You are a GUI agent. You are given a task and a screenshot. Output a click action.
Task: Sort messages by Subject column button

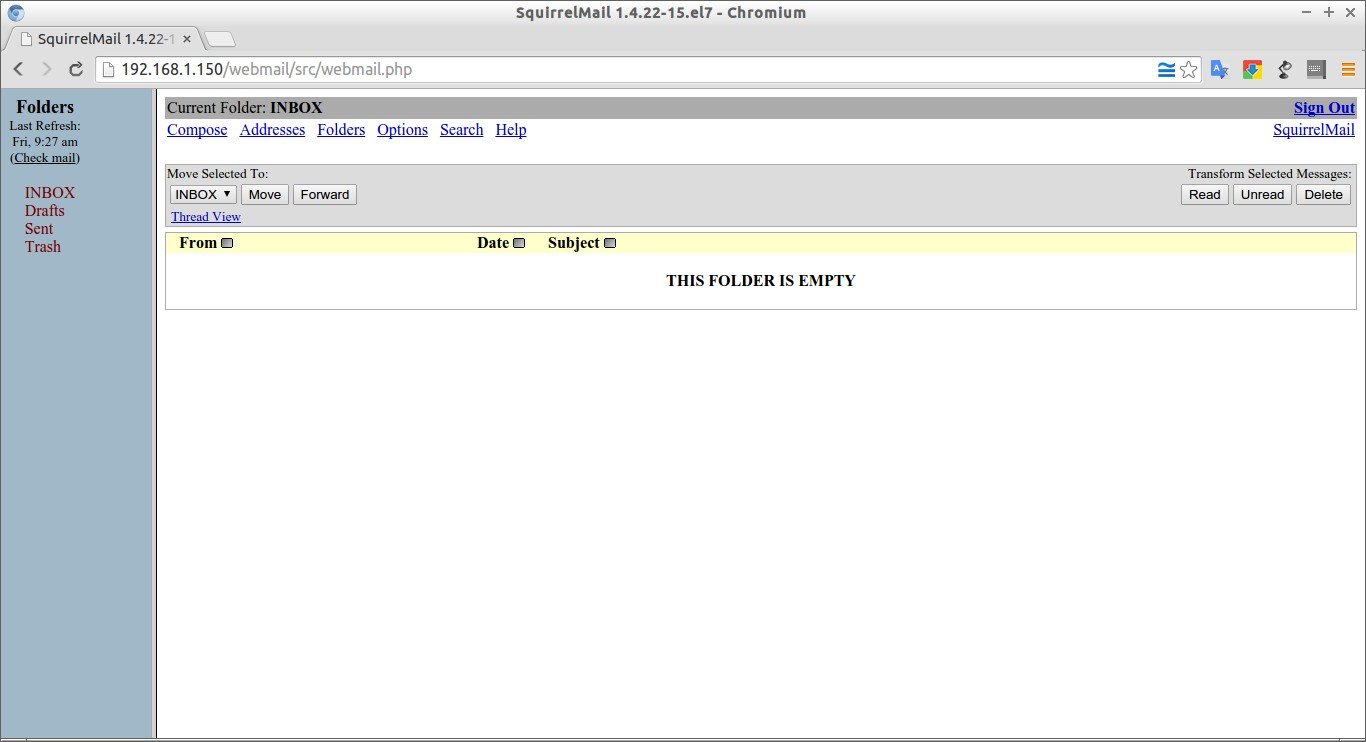pos(610,243)
